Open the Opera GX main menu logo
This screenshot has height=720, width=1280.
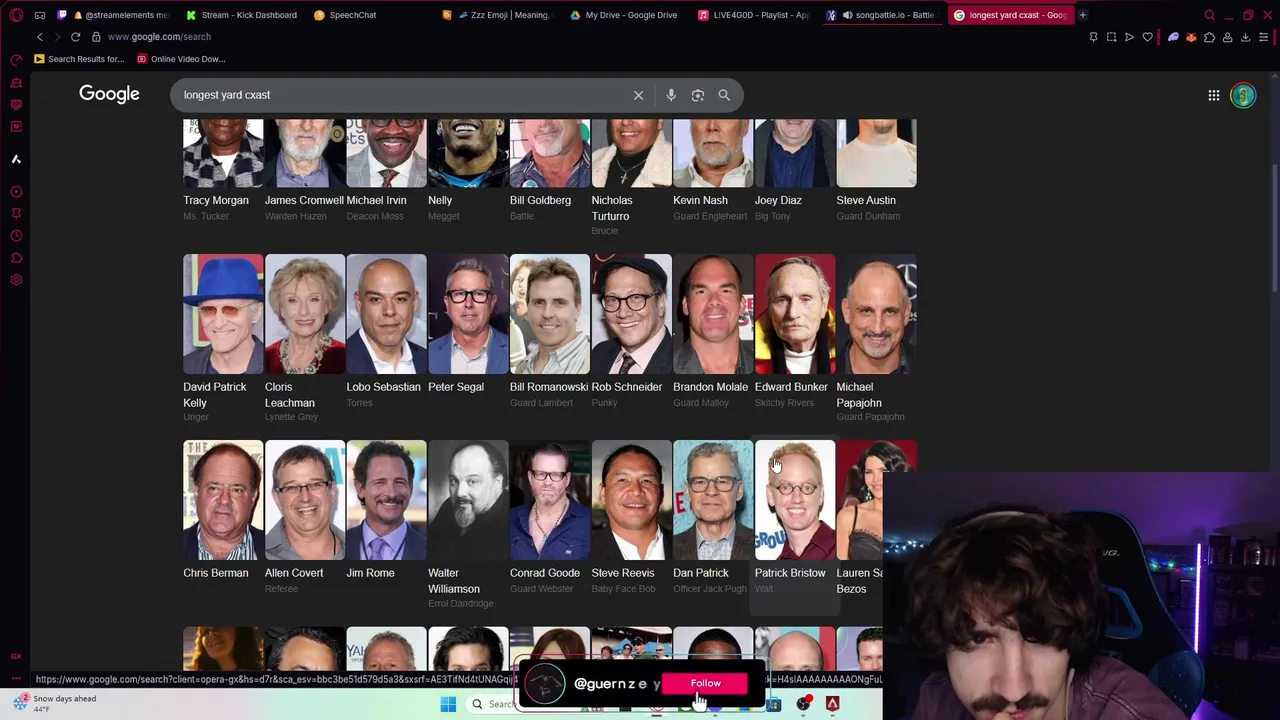tap(16, 15)
